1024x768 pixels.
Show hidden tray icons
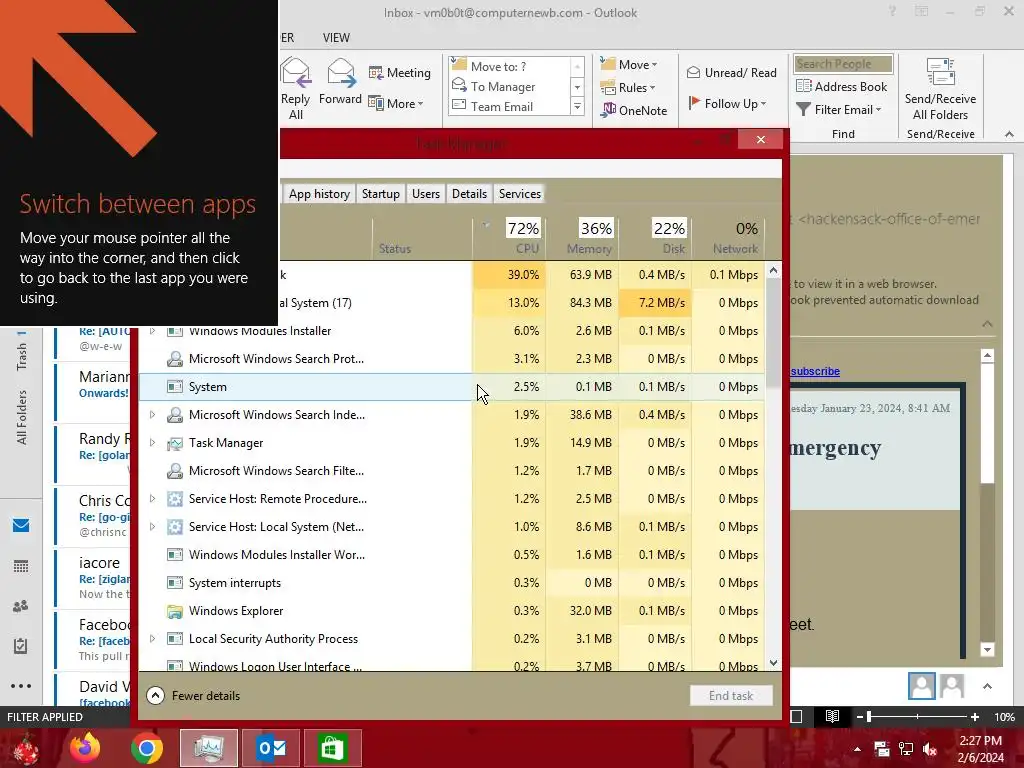pyautogui.click(x=857, y=749)
